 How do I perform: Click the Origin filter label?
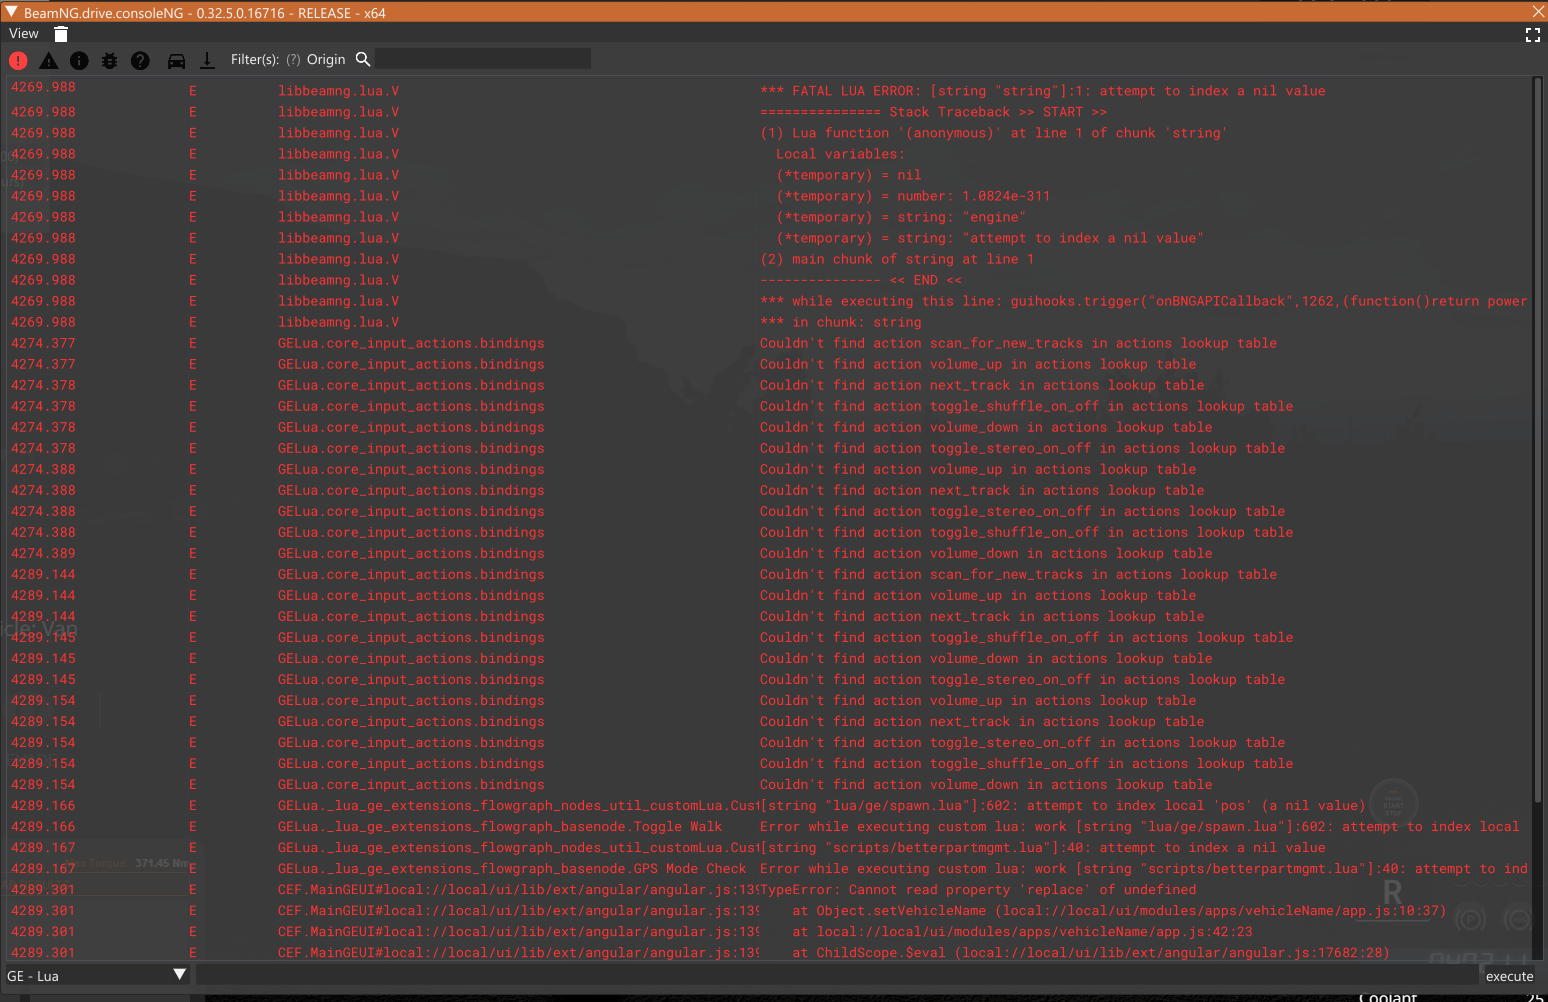tap(326, 60)
